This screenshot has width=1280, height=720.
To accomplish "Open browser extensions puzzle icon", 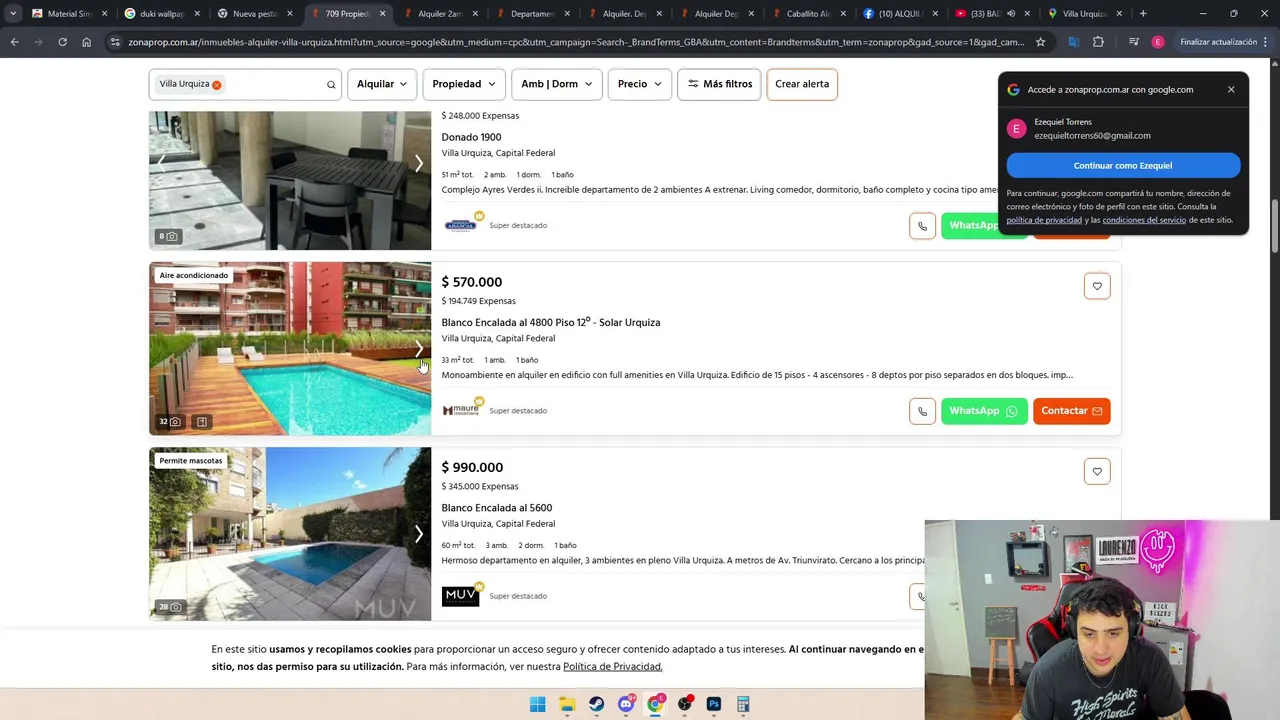I will coord(1098,42).
